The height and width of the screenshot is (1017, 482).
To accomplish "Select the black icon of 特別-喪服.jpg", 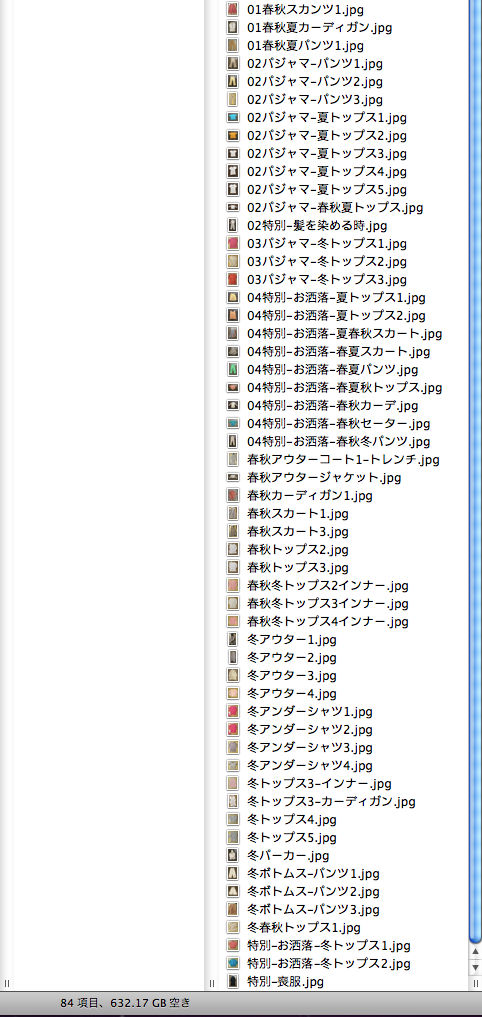I will (233, 982).
